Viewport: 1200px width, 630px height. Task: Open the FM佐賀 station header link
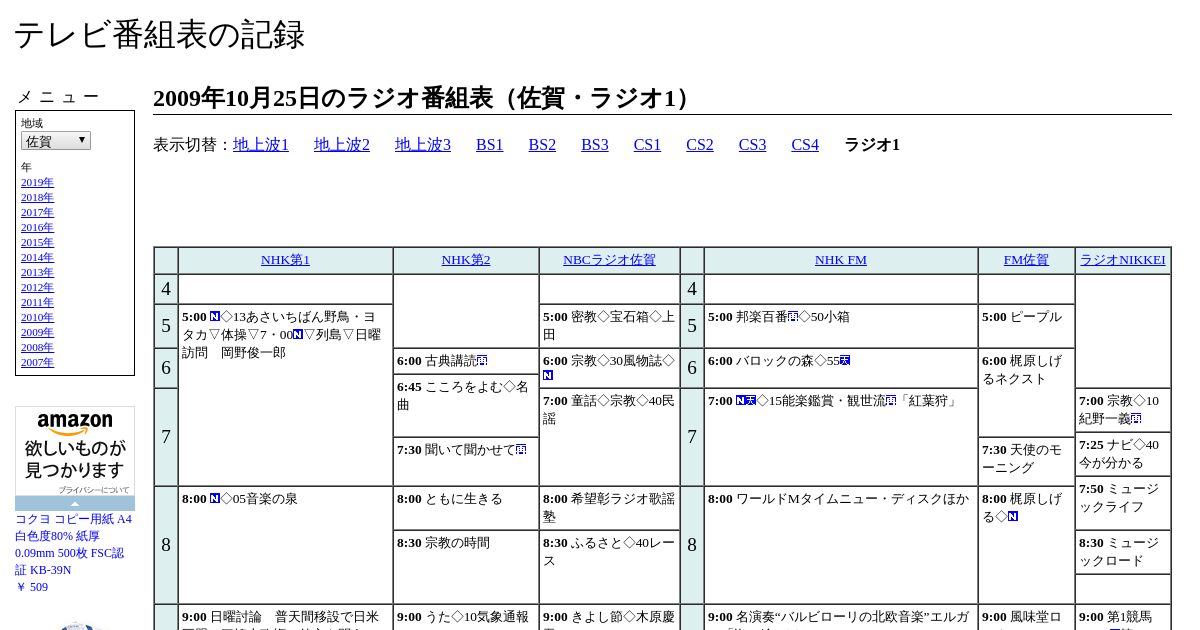point(1026,260)
